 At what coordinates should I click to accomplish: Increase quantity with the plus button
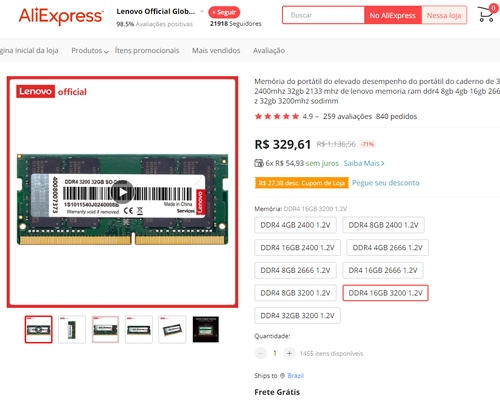pos(289,353)
